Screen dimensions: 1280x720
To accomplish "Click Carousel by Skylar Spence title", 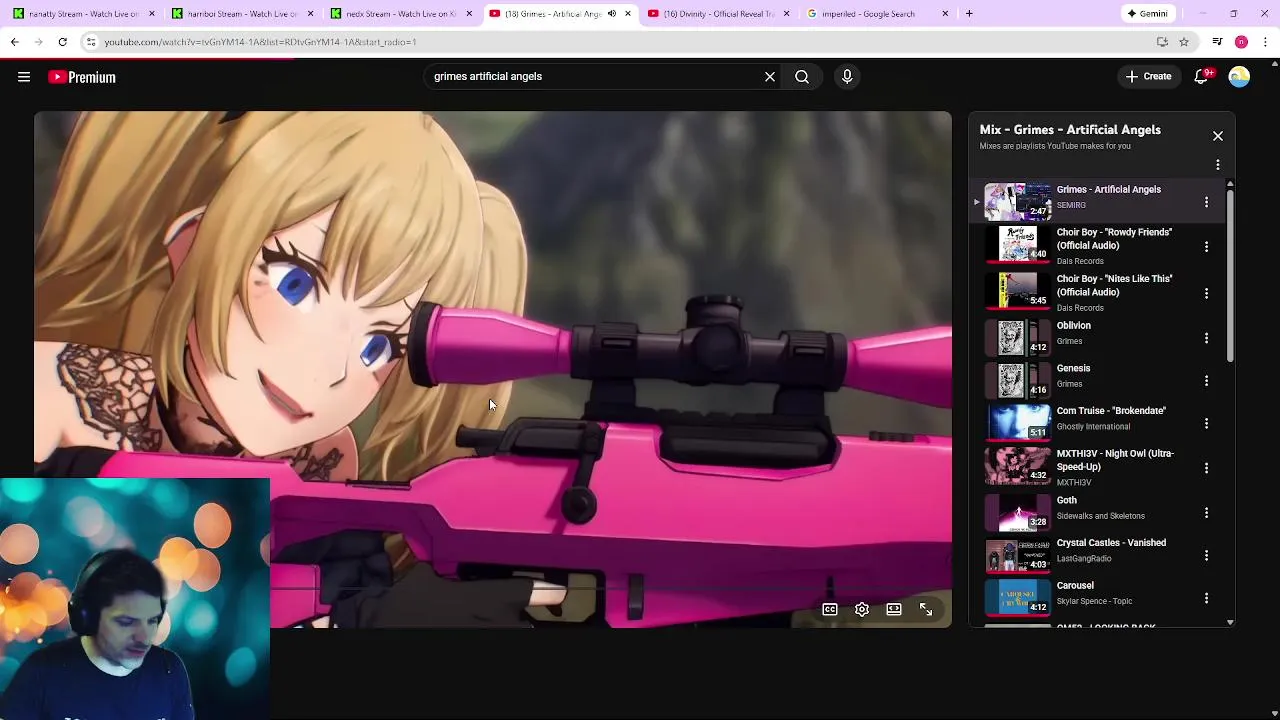I will (x=1075, y=586).
